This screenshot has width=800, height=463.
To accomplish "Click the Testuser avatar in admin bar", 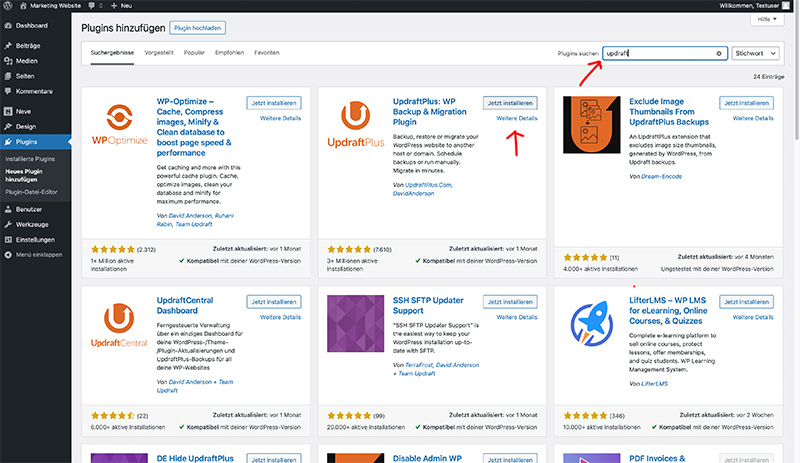I will 786,6.
